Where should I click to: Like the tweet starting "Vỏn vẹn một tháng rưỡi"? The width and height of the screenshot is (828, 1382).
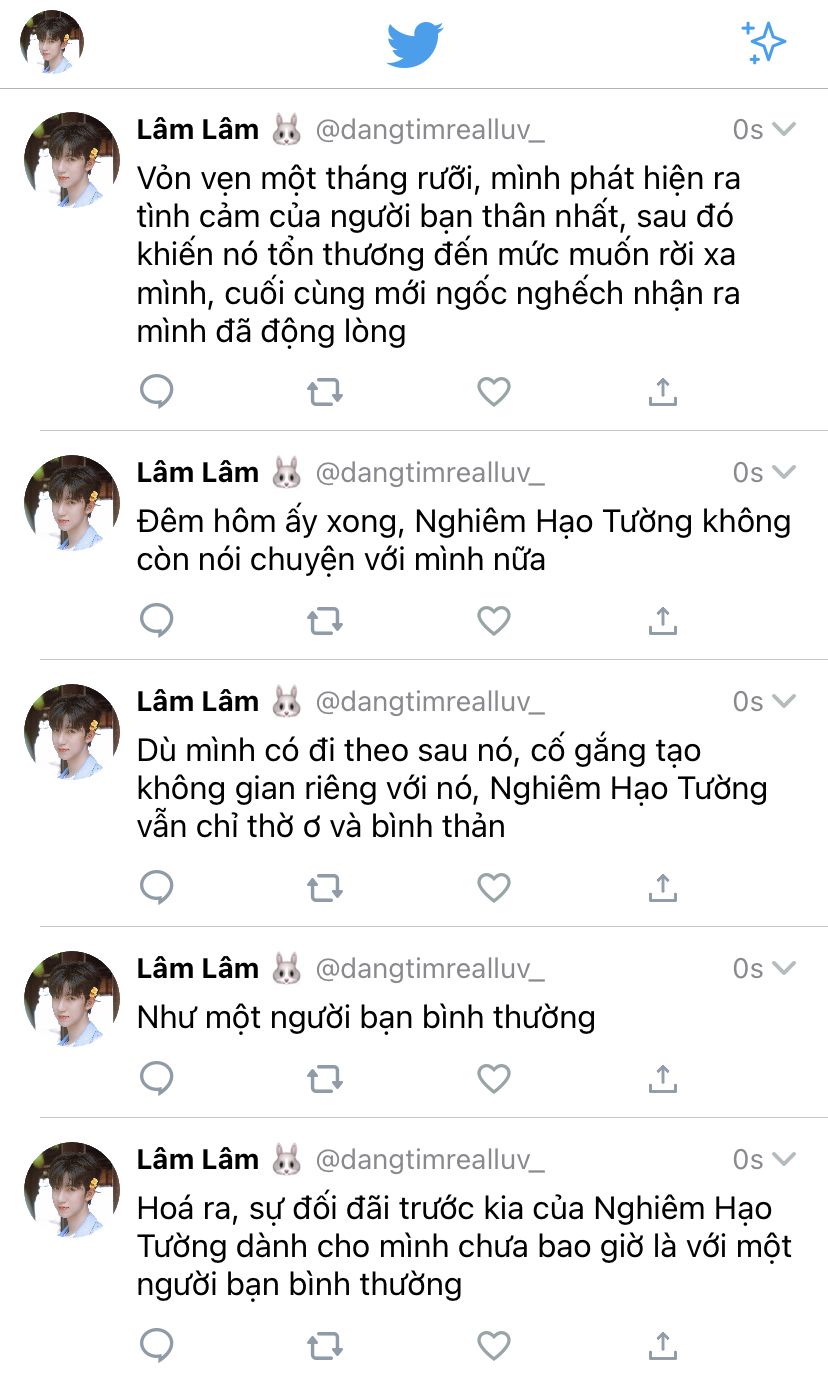point(494,392)
